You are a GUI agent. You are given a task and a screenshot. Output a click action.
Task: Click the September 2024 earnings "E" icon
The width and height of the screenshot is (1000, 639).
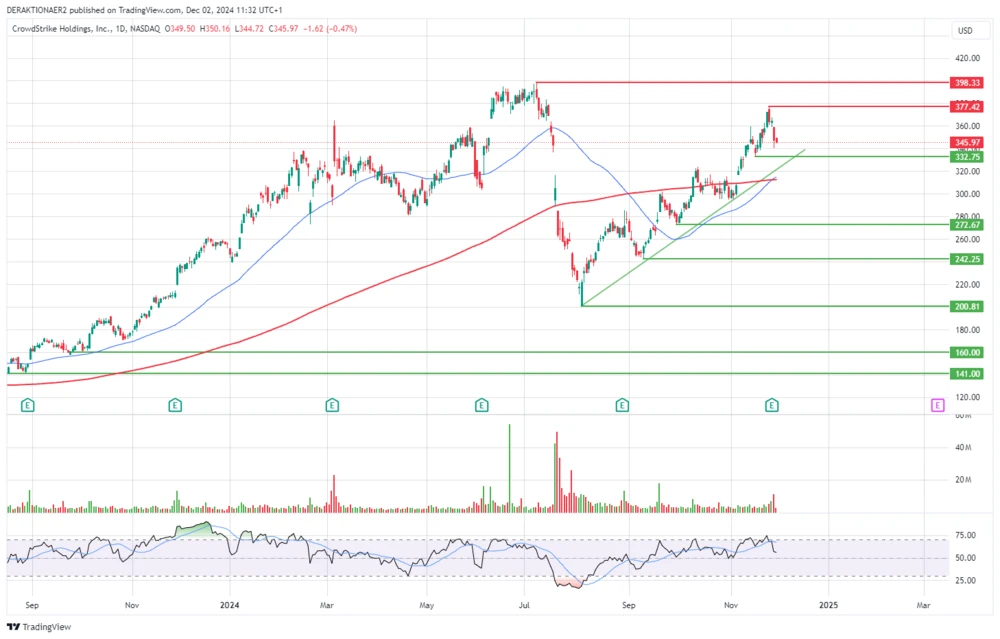tap(621, 405)
